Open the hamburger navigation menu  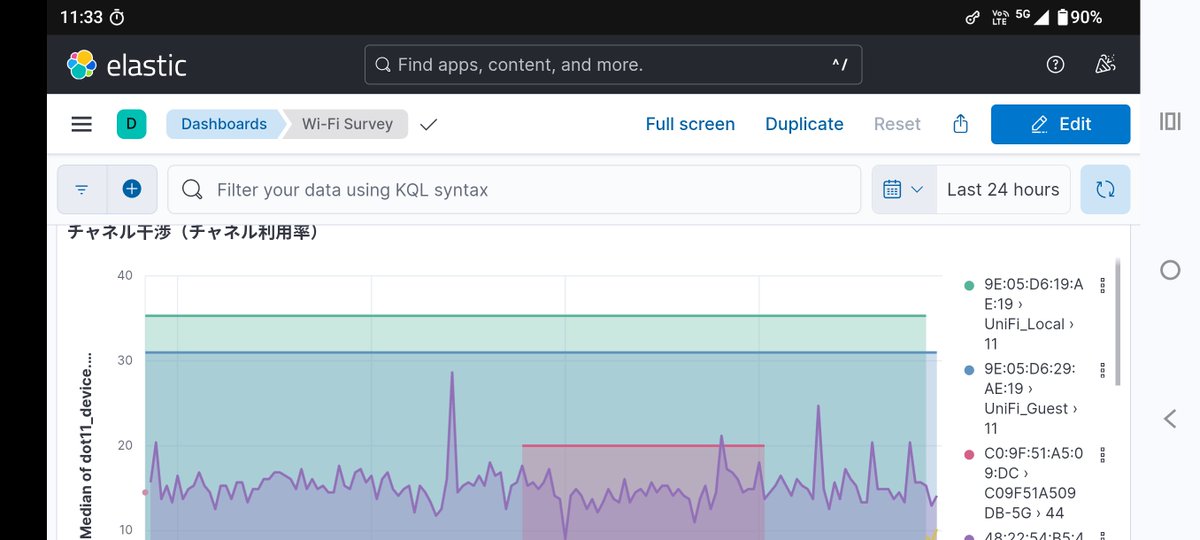pos(82,124)
